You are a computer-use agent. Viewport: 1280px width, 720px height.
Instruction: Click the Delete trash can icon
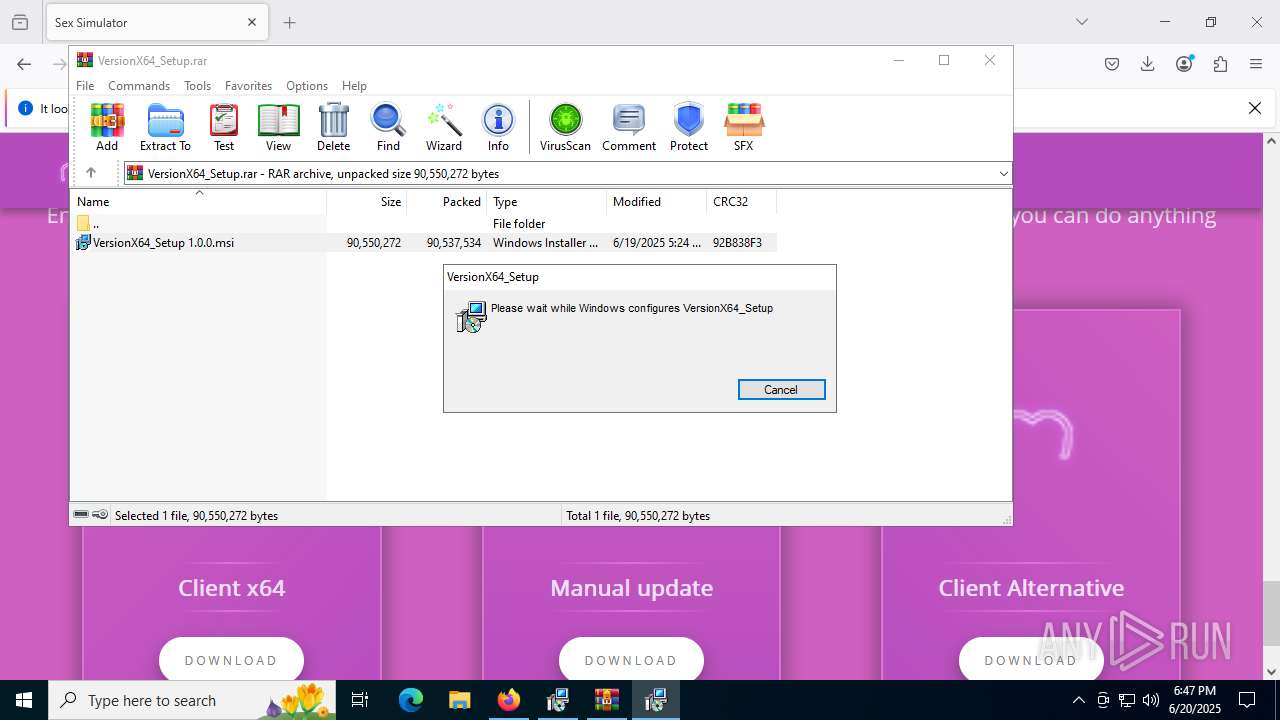point(333,127)
